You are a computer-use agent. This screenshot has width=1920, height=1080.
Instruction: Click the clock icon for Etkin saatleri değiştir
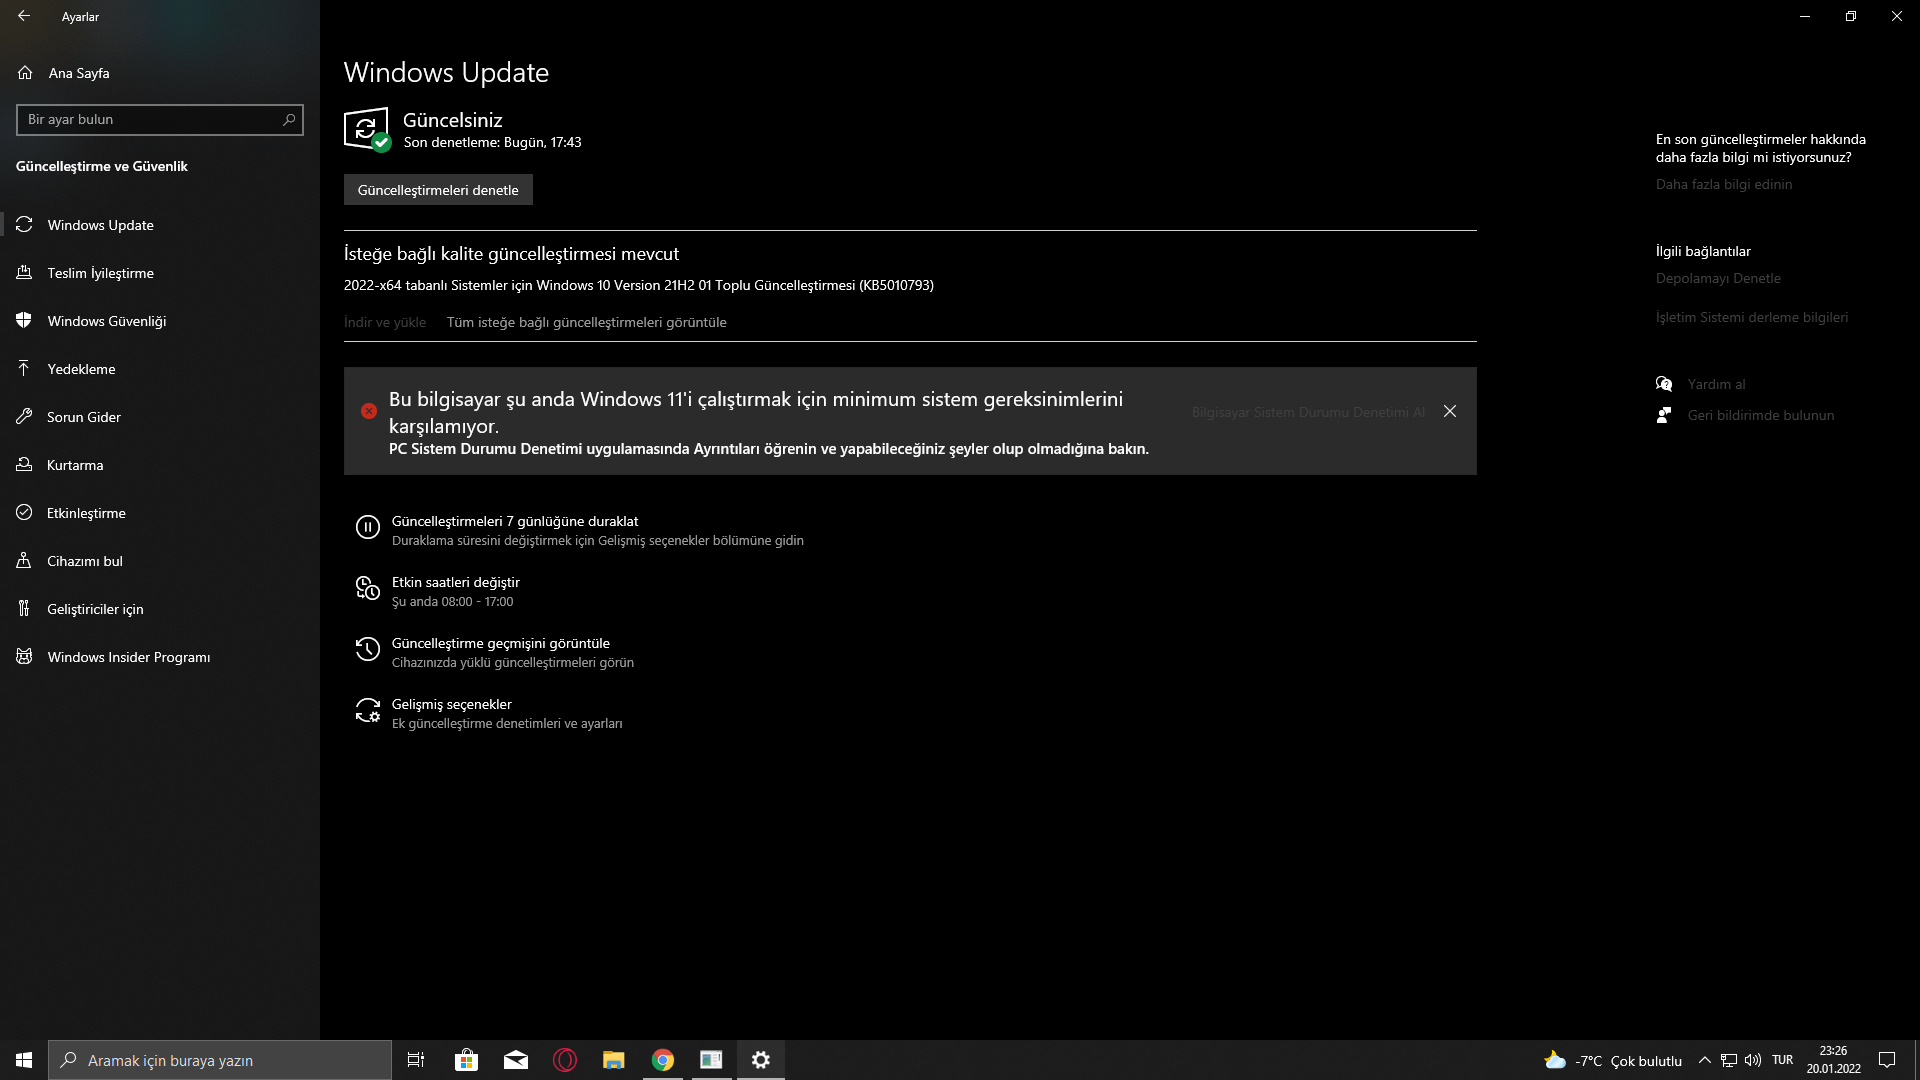tap(368, 589)
